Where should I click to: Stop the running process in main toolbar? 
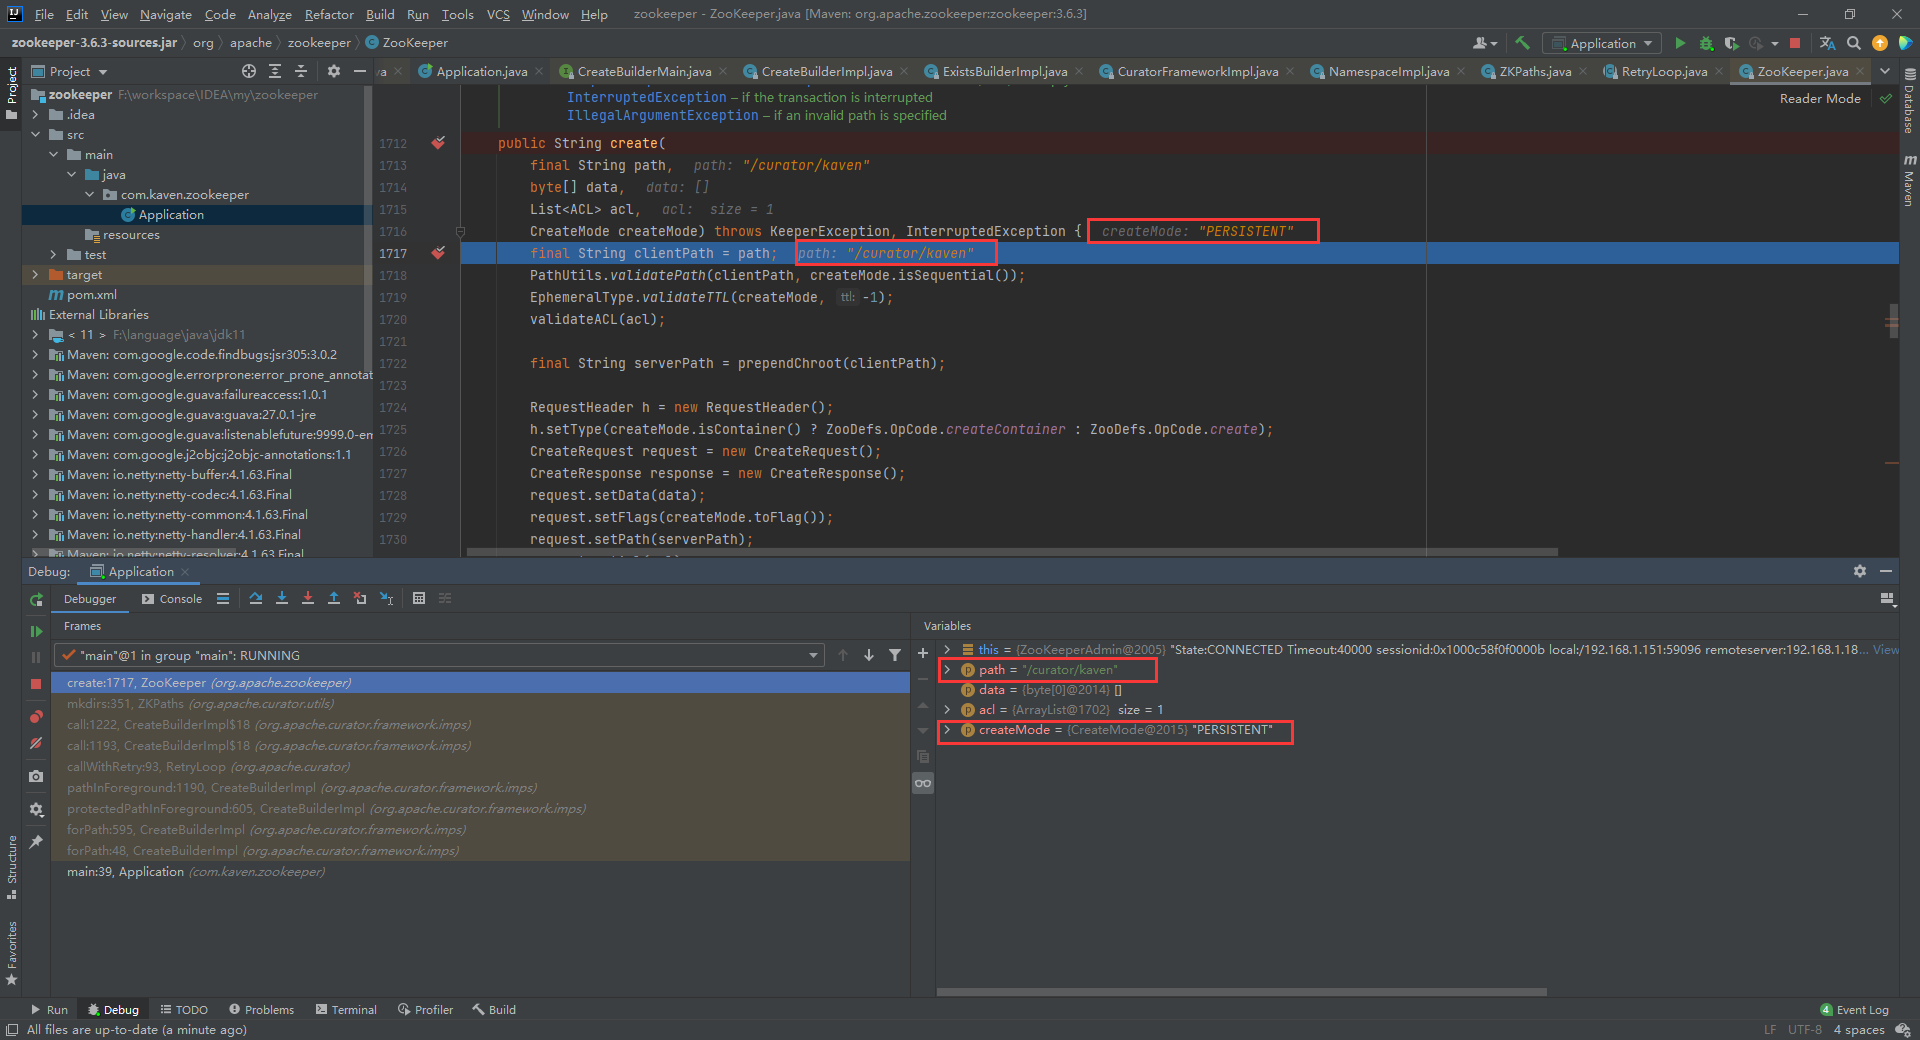(x=1795, y=43)
